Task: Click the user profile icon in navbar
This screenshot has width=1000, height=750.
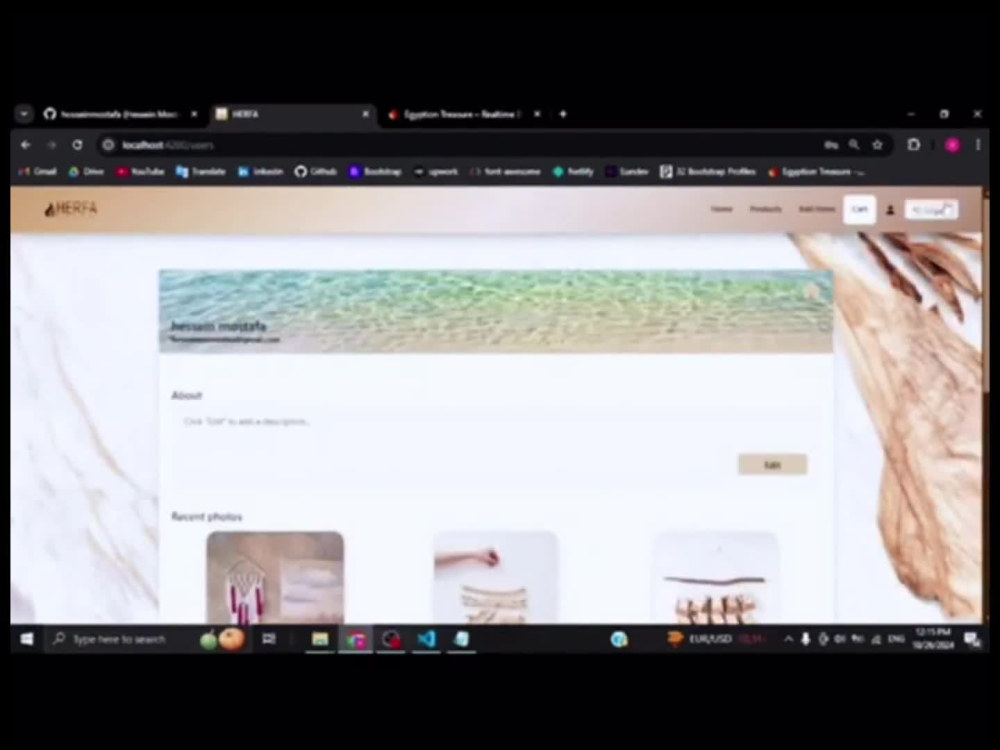Action: coord(890,210)
